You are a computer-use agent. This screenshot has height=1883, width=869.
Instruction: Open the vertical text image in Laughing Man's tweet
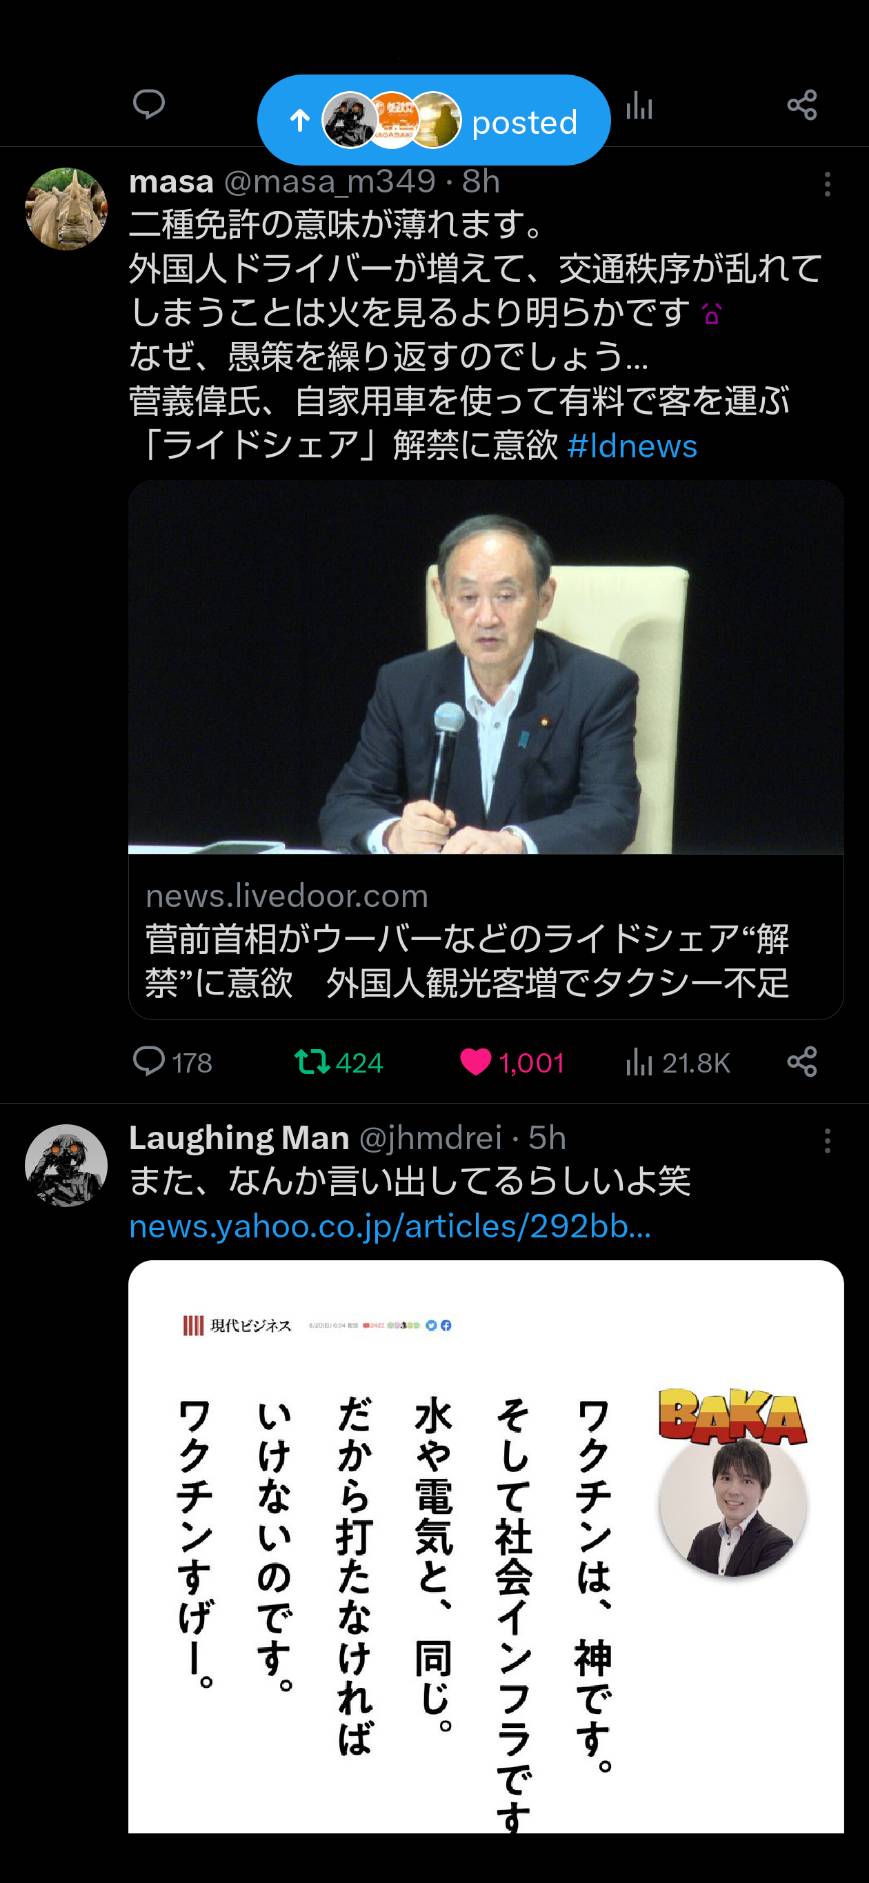coord(486,1547)
